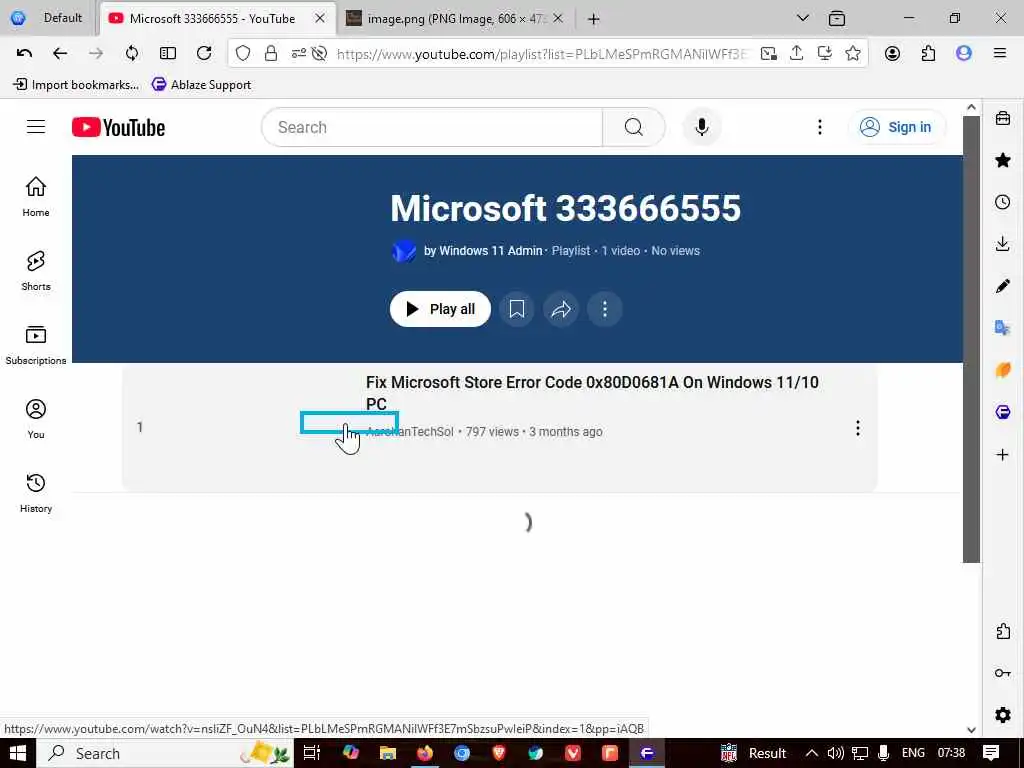Image resolution: width=1024 pixels, height=768 pixels.
Task: Open add-ons icon at sidebar bottom
Action: [x=1003, y=631]
